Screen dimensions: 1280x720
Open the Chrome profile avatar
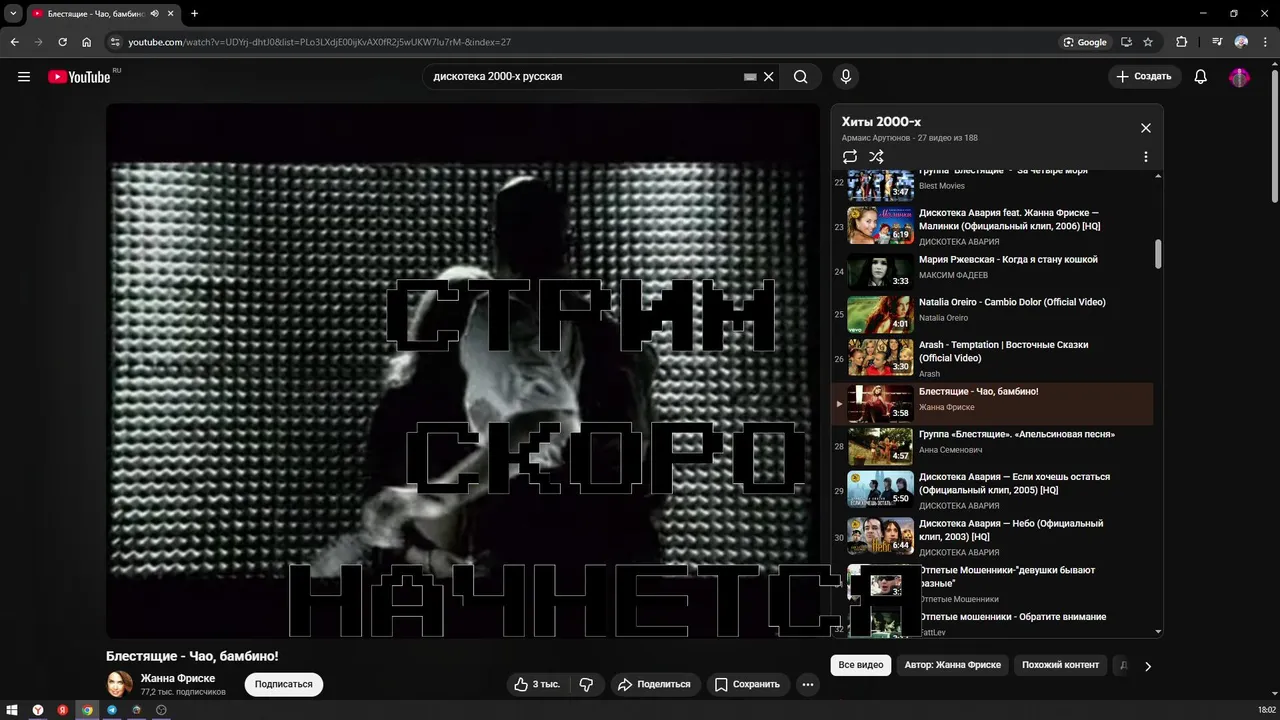[x=1241, y=42]
